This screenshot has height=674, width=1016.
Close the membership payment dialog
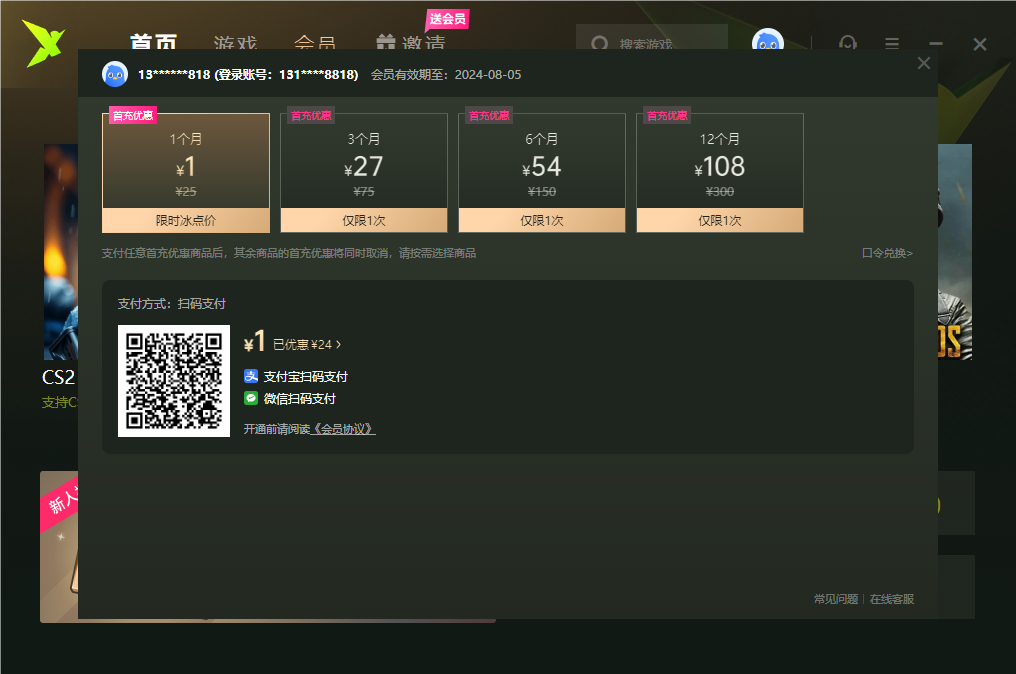click(924, 63)
